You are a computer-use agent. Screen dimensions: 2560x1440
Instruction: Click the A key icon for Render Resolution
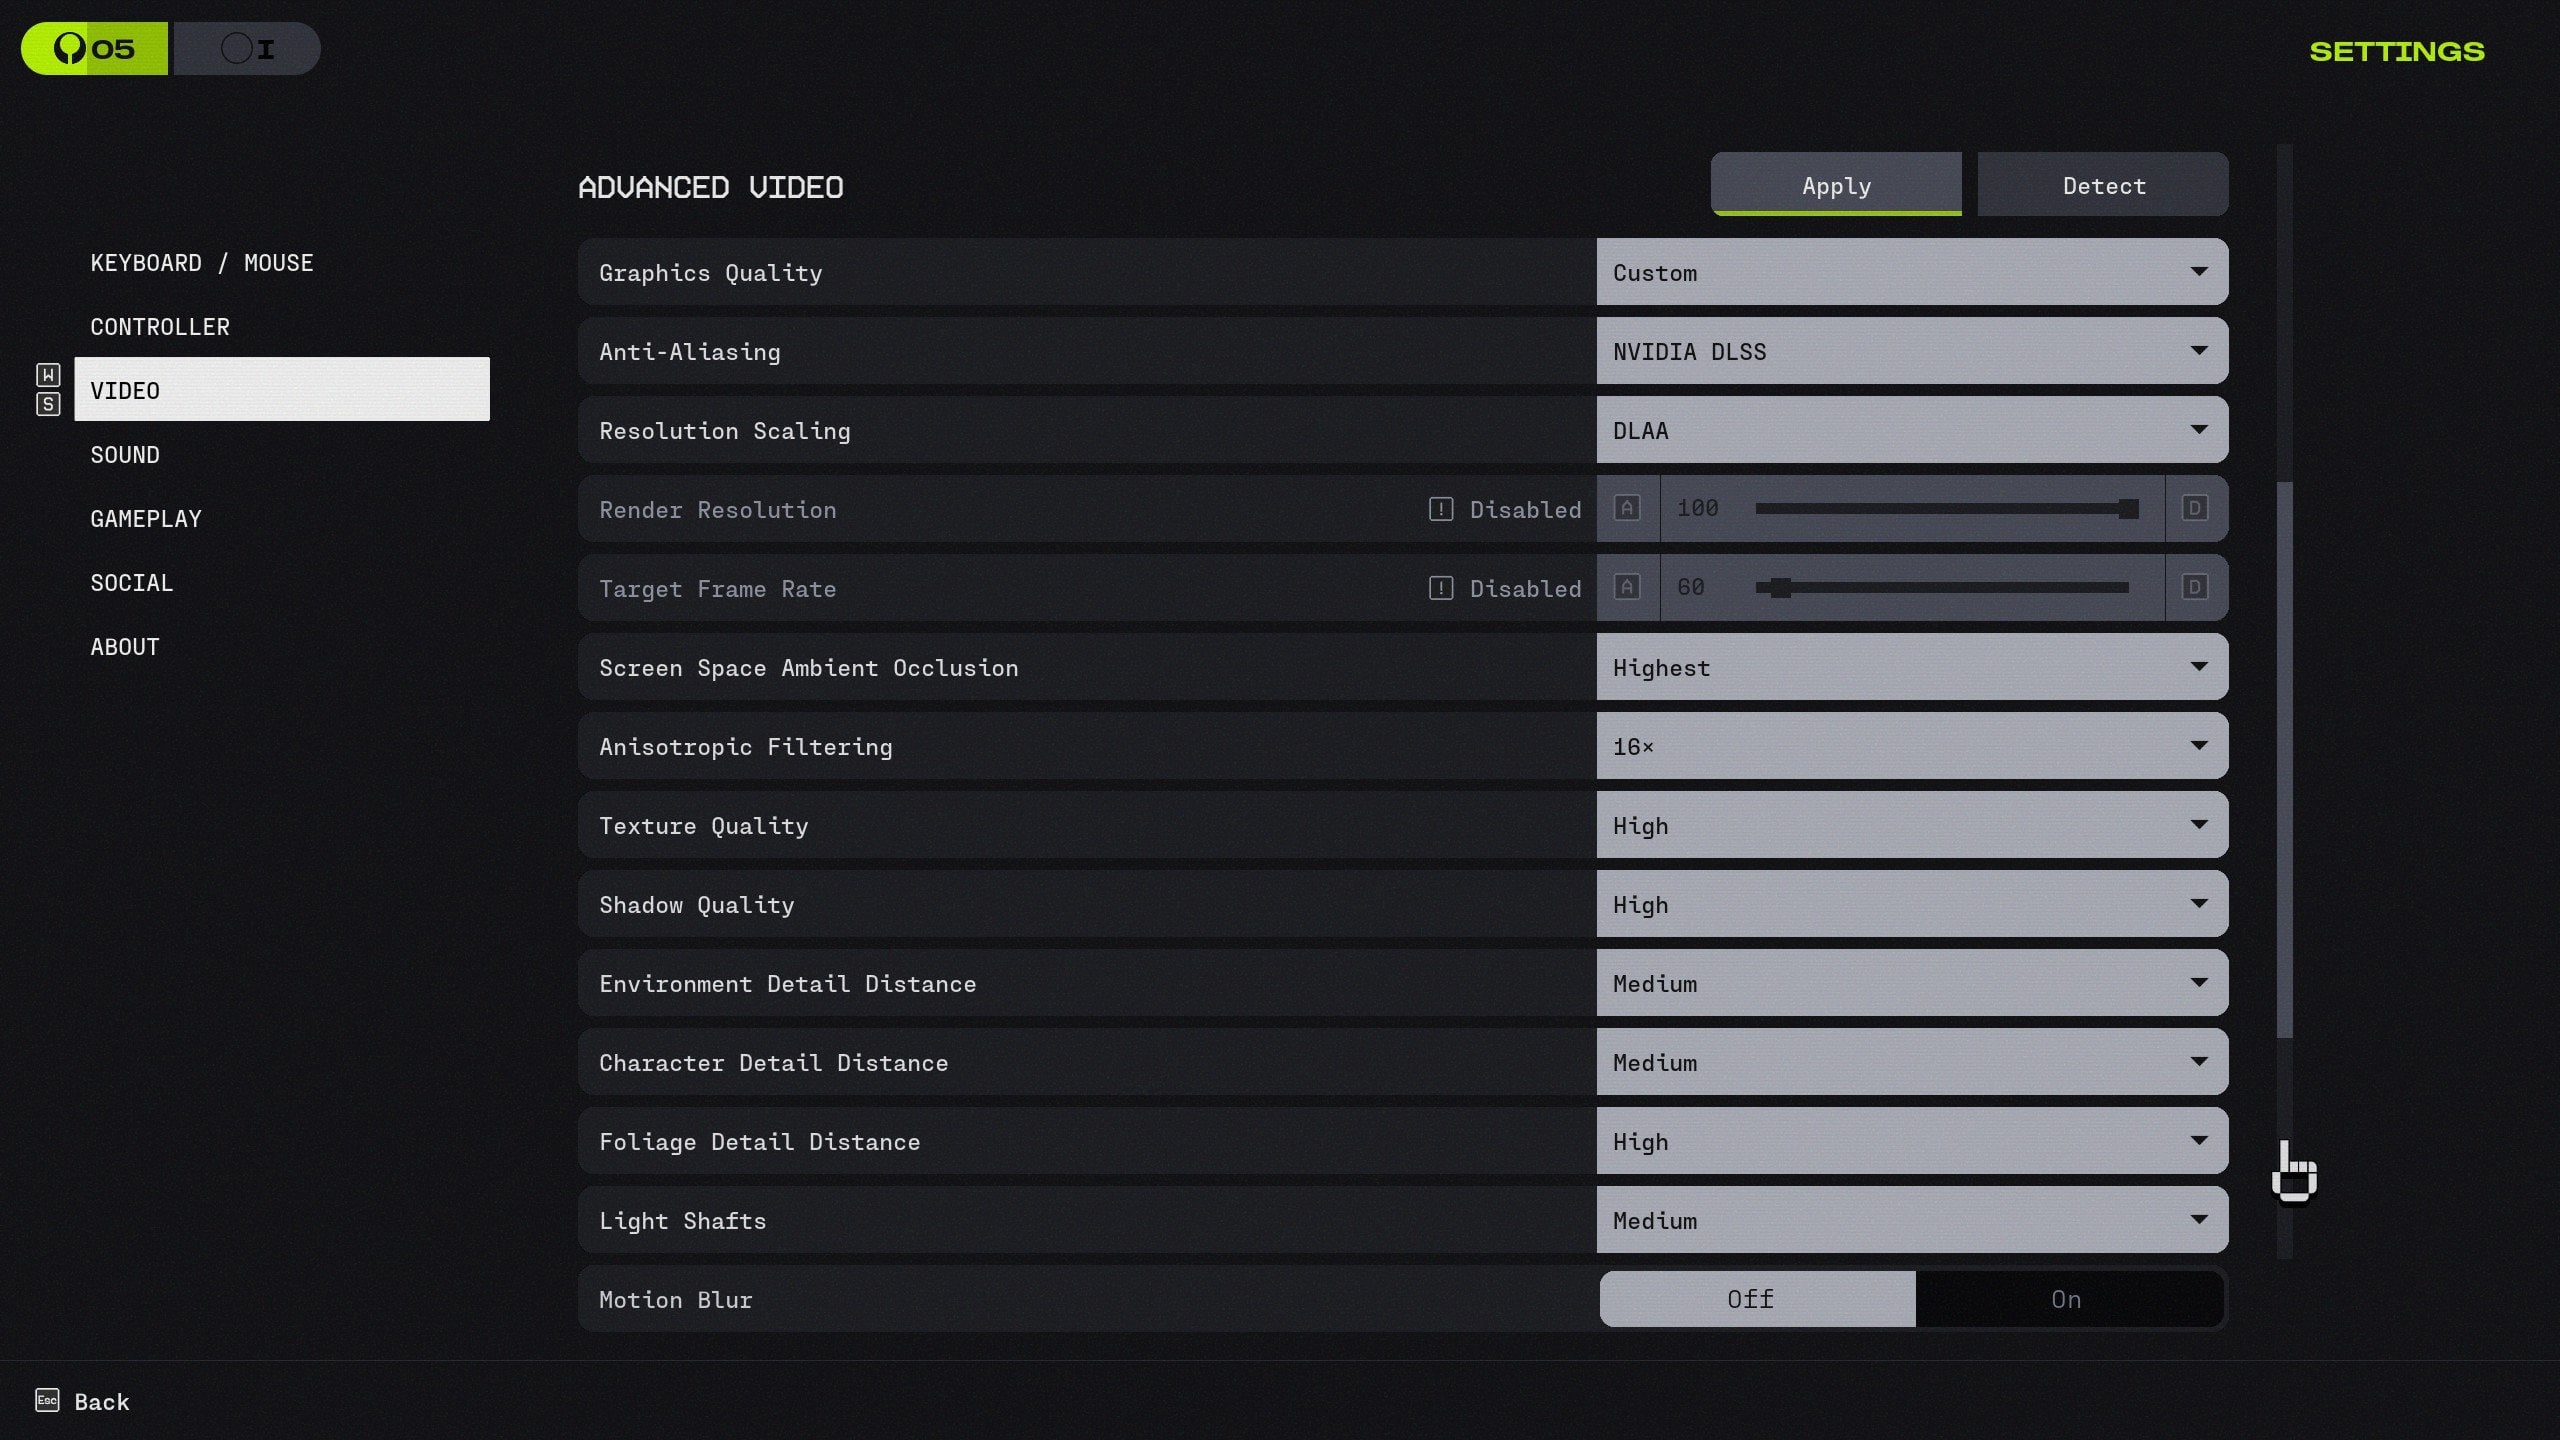(1627, 508)
